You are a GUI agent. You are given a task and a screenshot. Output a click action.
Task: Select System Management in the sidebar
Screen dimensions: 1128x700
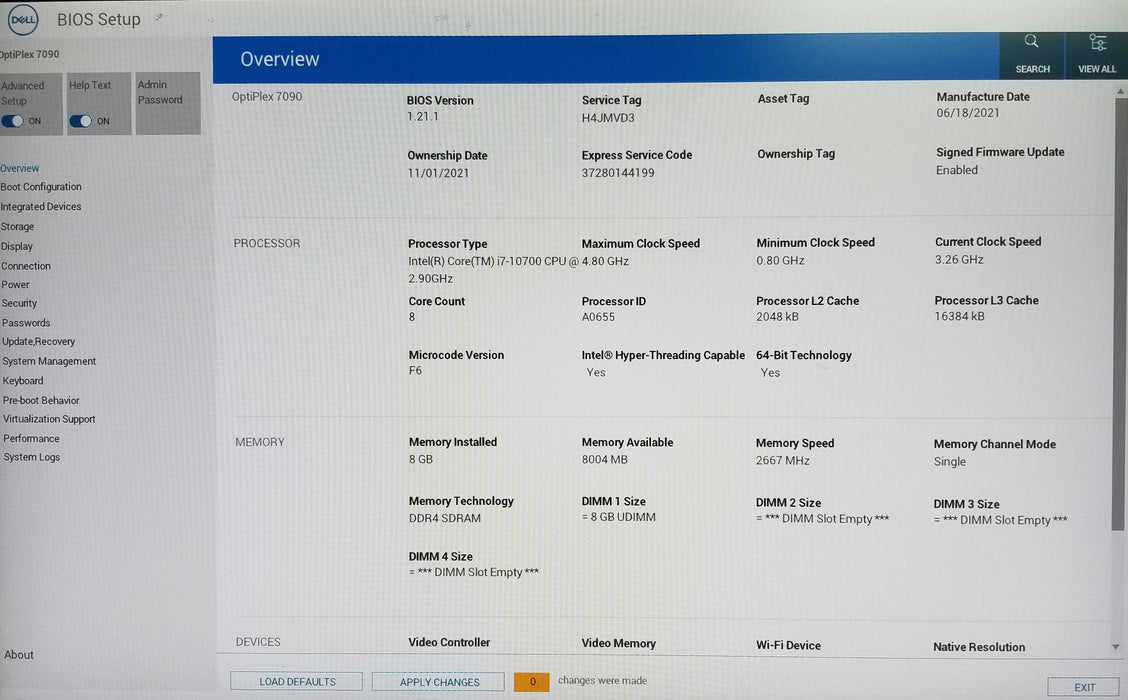pyautogui.click(x=48, y=361)
